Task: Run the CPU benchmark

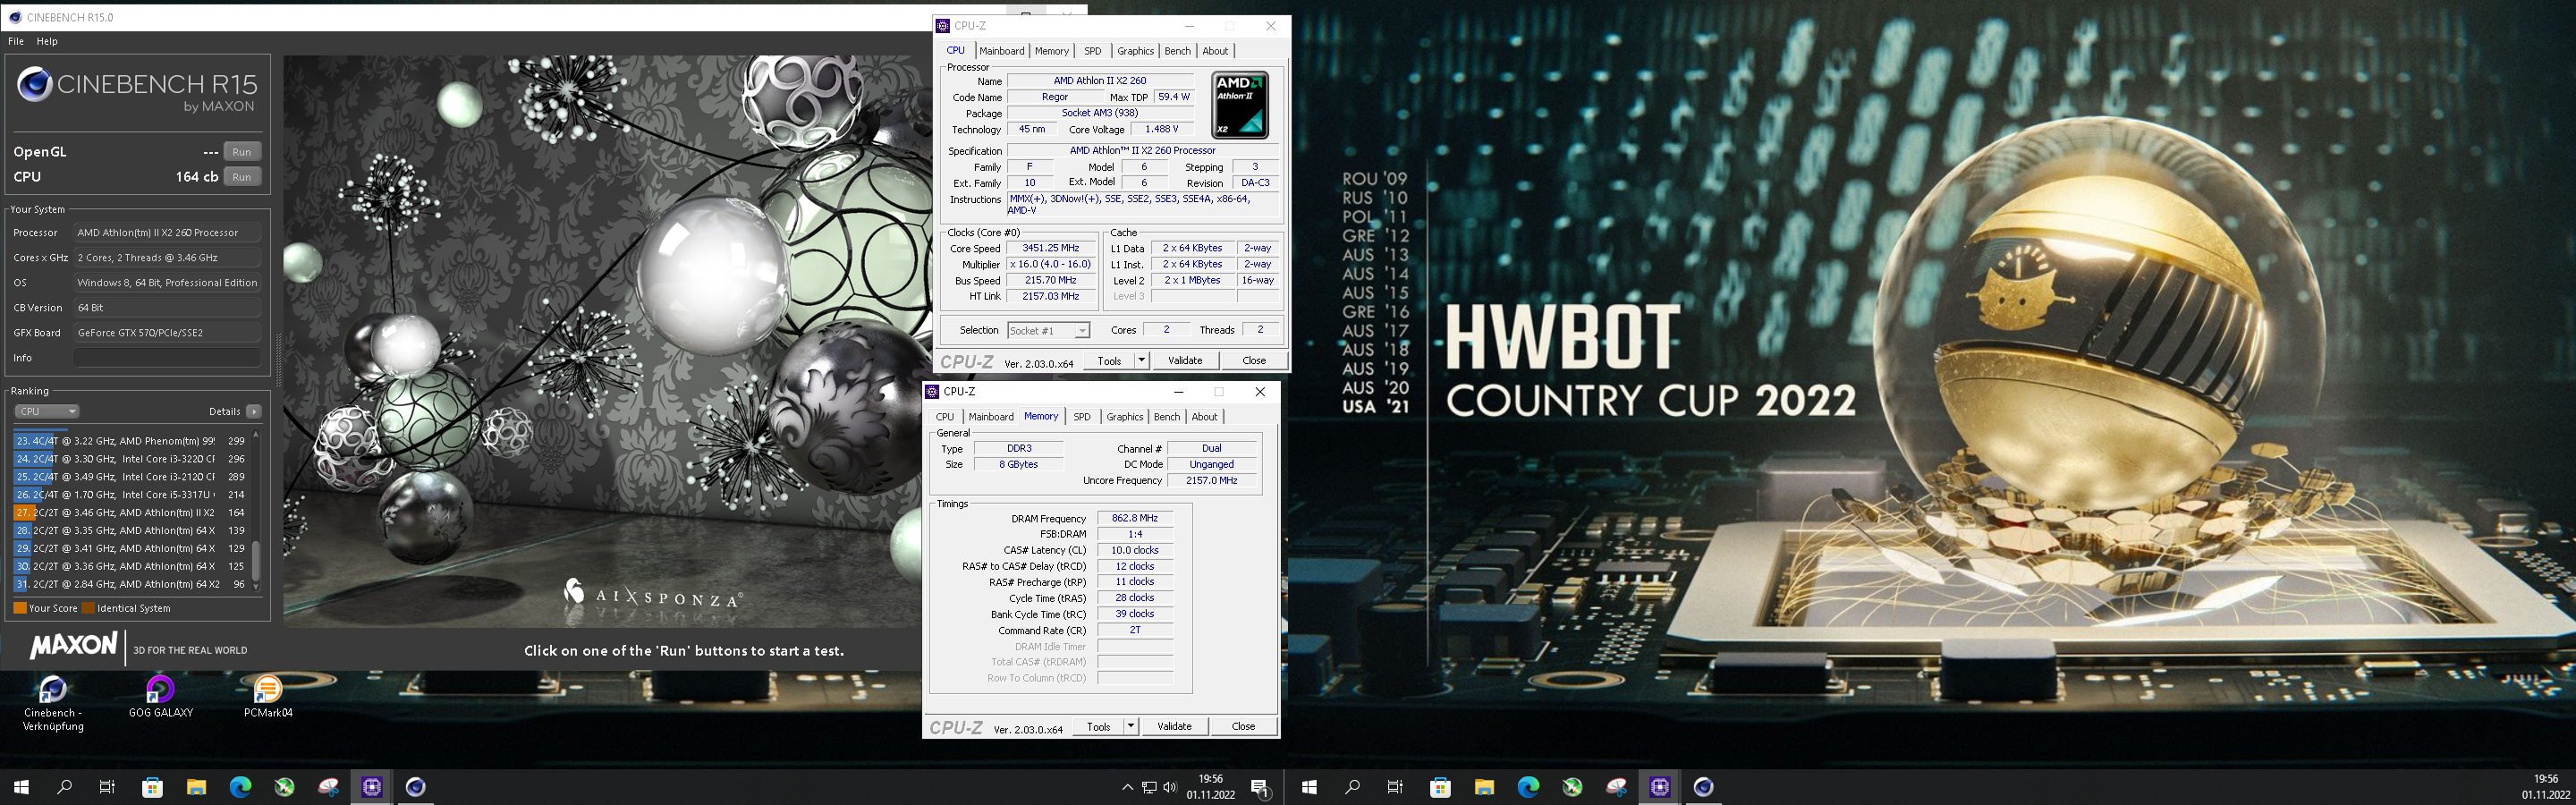Action: tap(242, 177)
